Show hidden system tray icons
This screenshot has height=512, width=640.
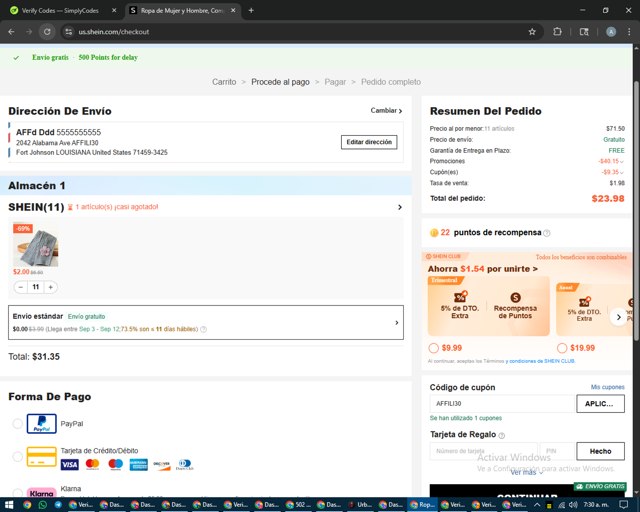click(x=537, y=505)
